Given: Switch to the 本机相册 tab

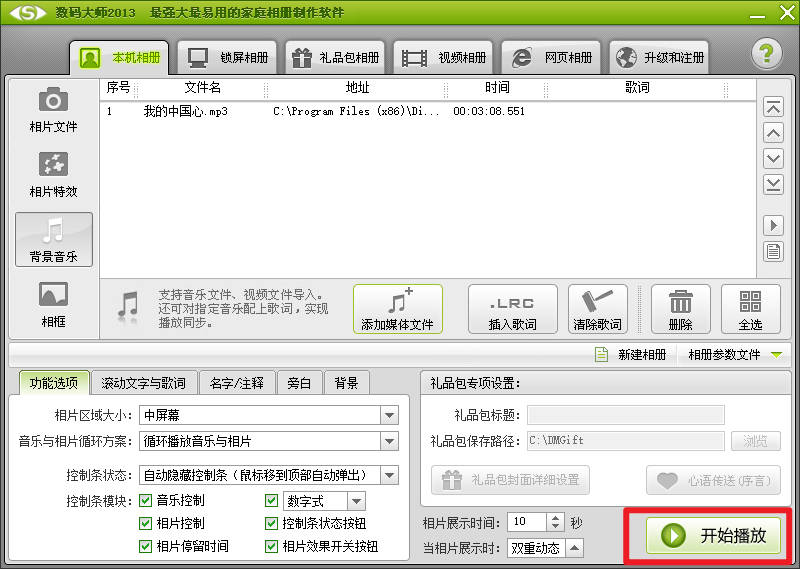Looking at the screenshot, I should coord(119,58).
